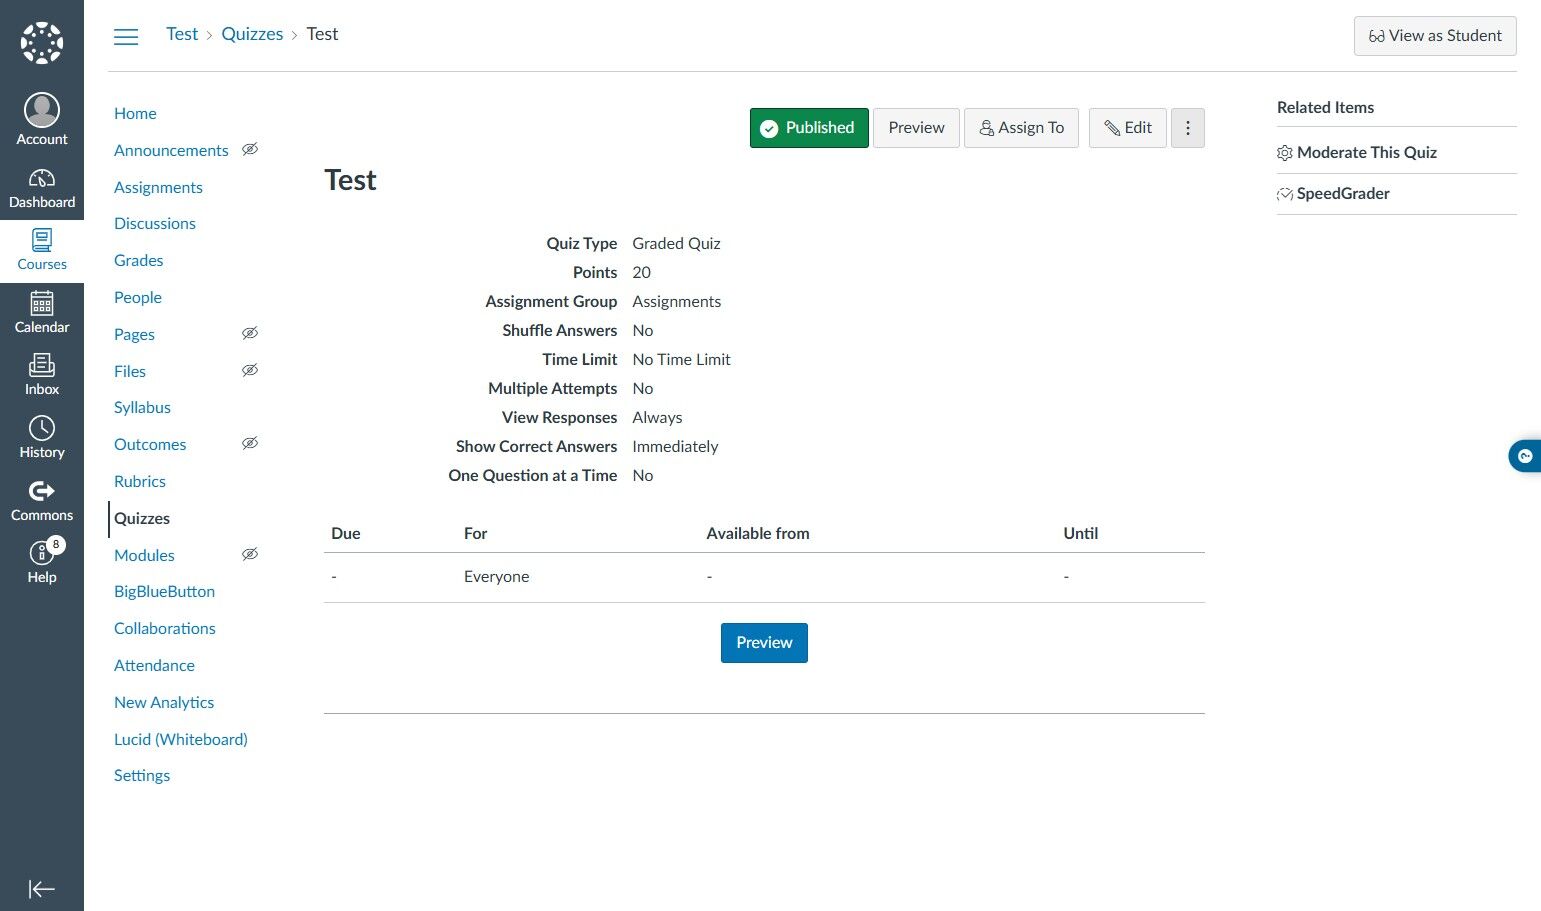Click the Points value 20
This screenshot has height=911, width=1541.
pos(641,272)
